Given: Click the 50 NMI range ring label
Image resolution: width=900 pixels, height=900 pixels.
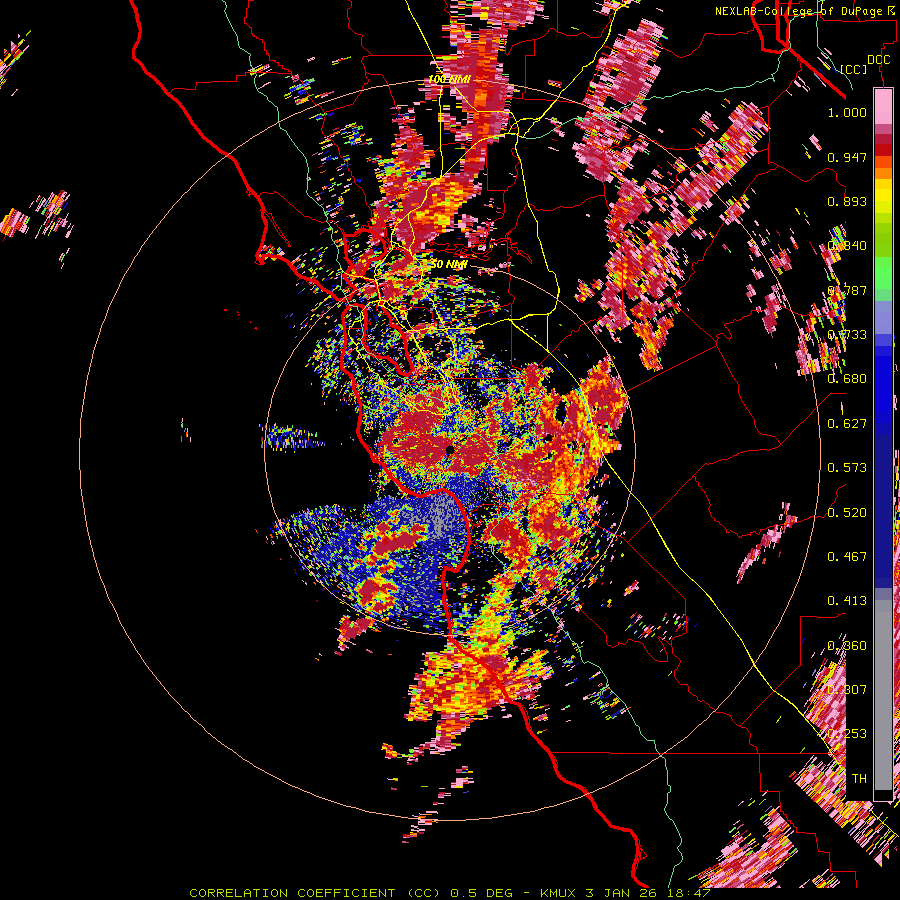Looking at the screenshot, I should coord(449,265).
